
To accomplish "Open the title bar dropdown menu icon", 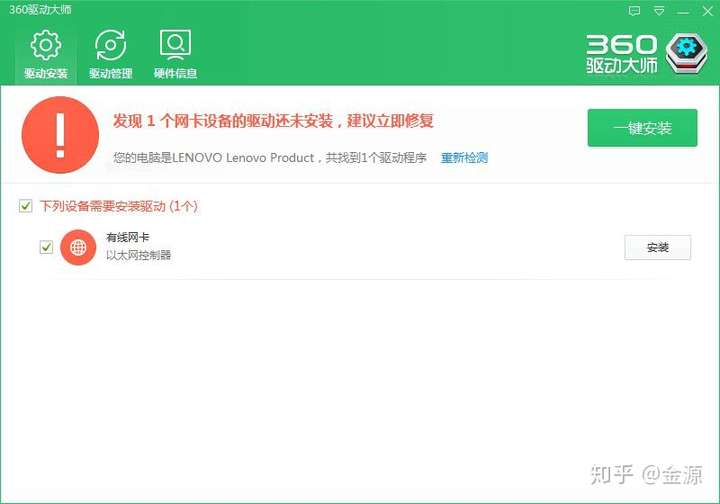I will pyautogui.click(x=659, y=11).
